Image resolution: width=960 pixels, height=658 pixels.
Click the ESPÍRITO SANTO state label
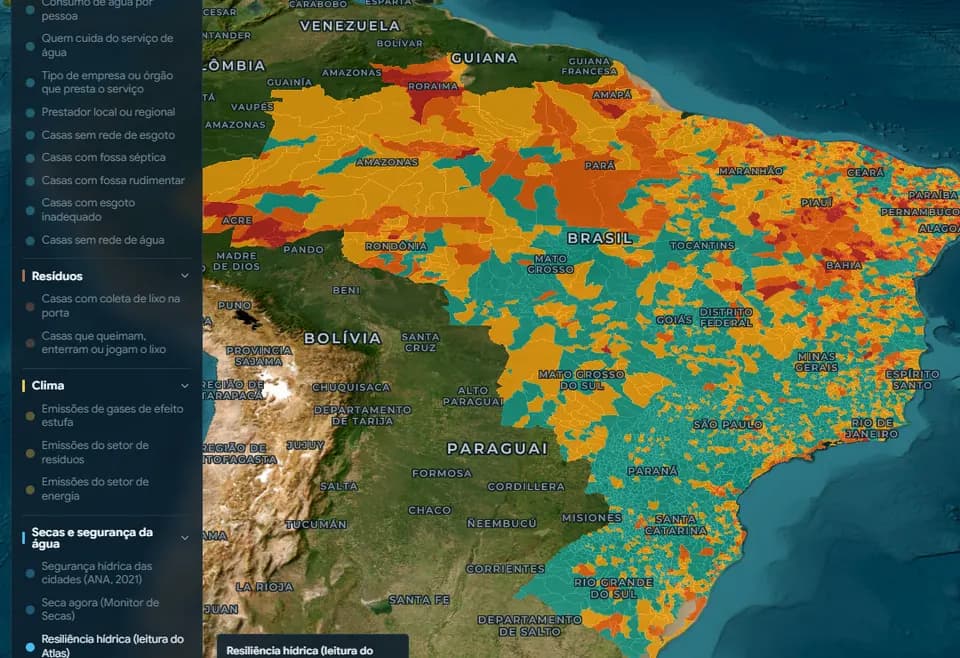click(912, 379)
